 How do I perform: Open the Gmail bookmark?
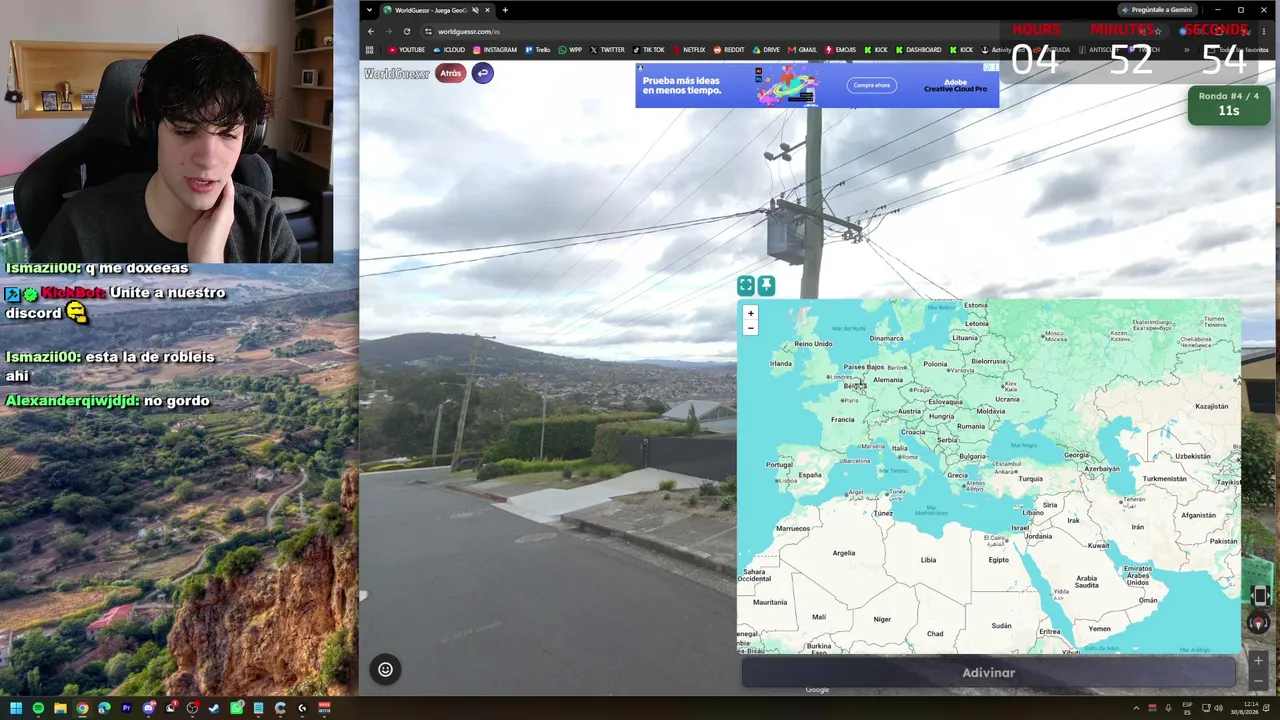(803, 50)
